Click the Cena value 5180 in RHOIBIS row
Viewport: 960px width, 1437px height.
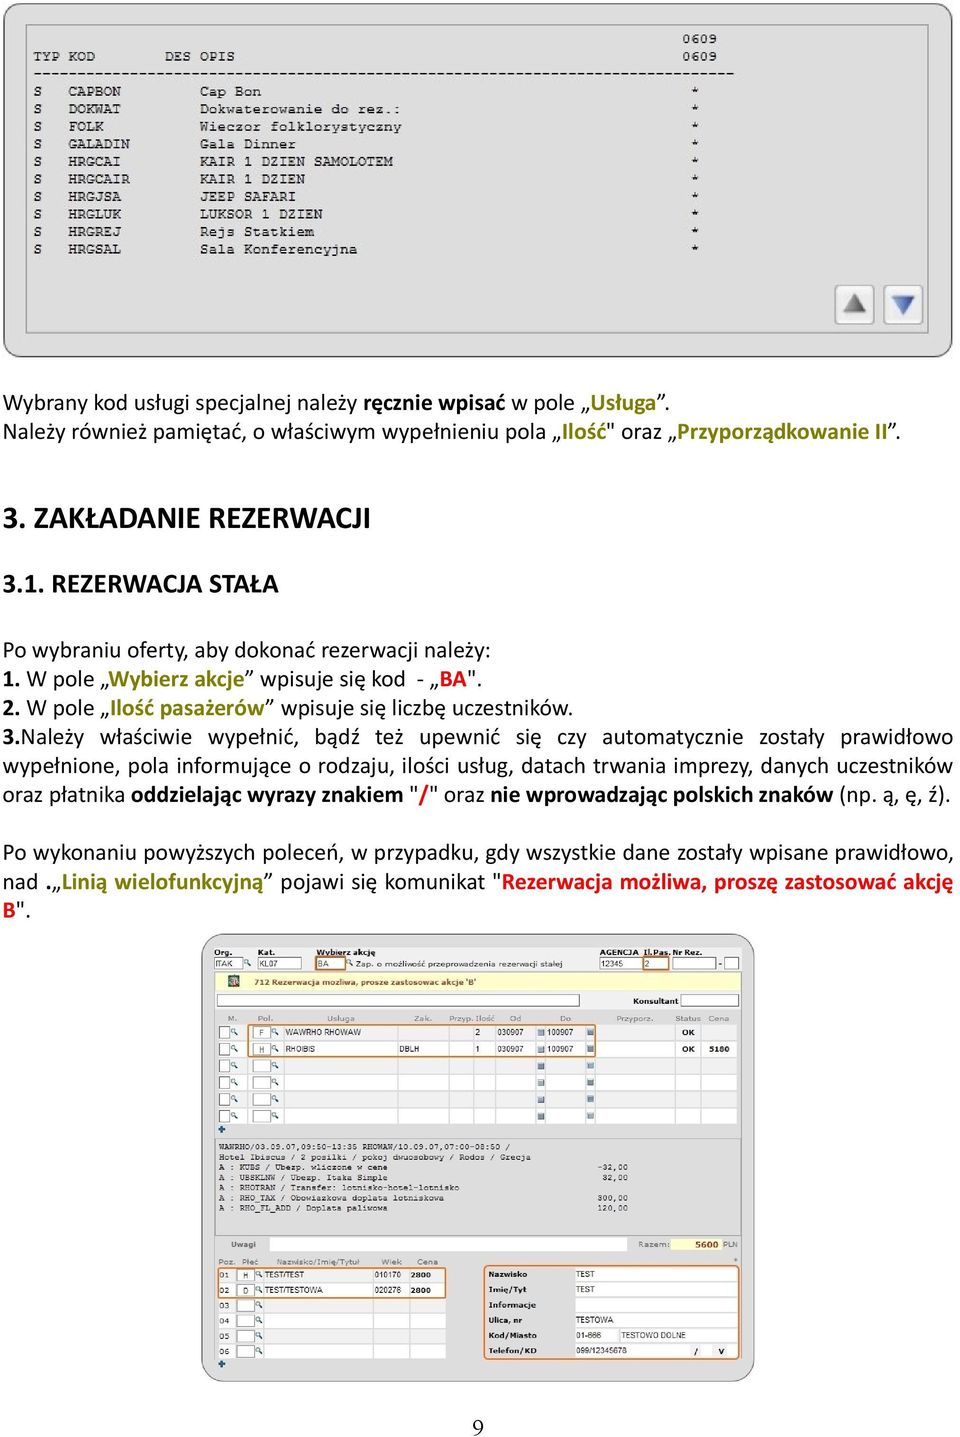[719, 1049]
